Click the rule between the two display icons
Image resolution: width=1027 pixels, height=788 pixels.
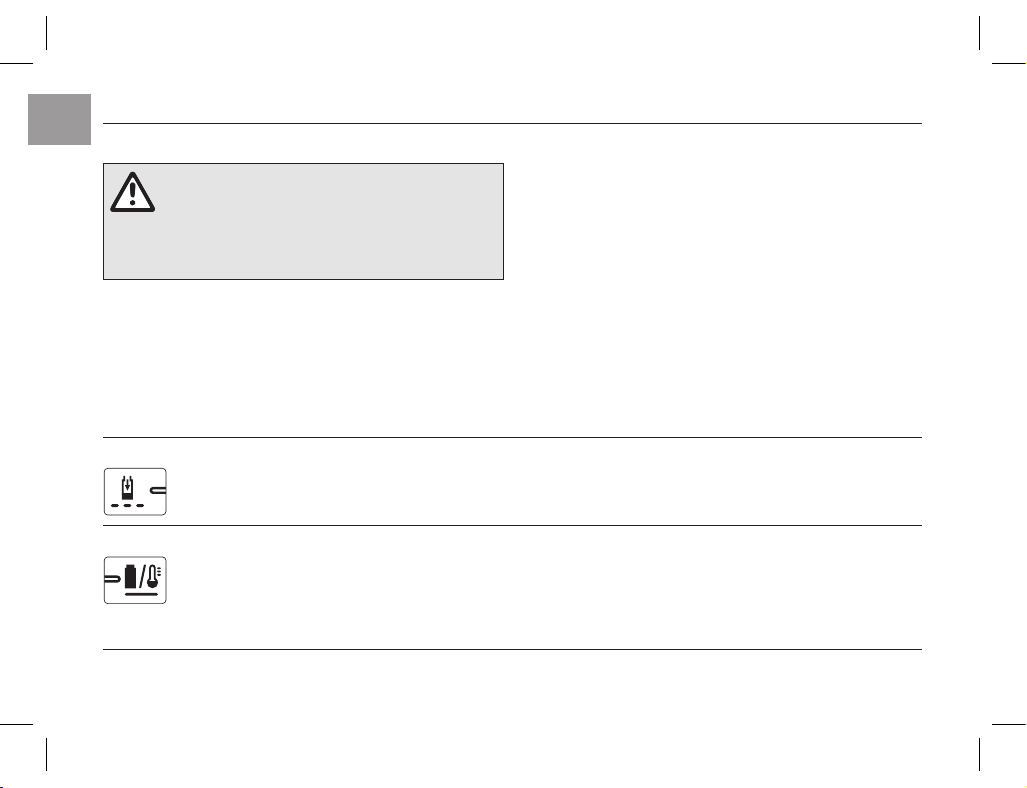(512, 525)
